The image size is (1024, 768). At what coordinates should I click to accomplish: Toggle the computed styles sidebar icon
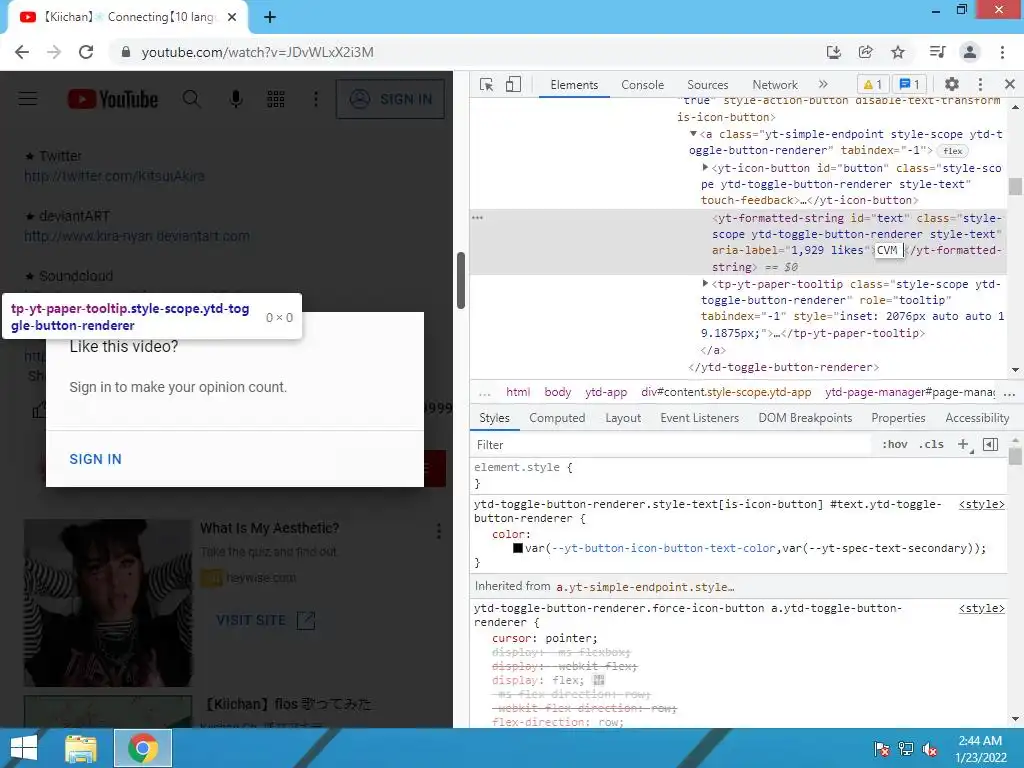click(x=991, y=444)
